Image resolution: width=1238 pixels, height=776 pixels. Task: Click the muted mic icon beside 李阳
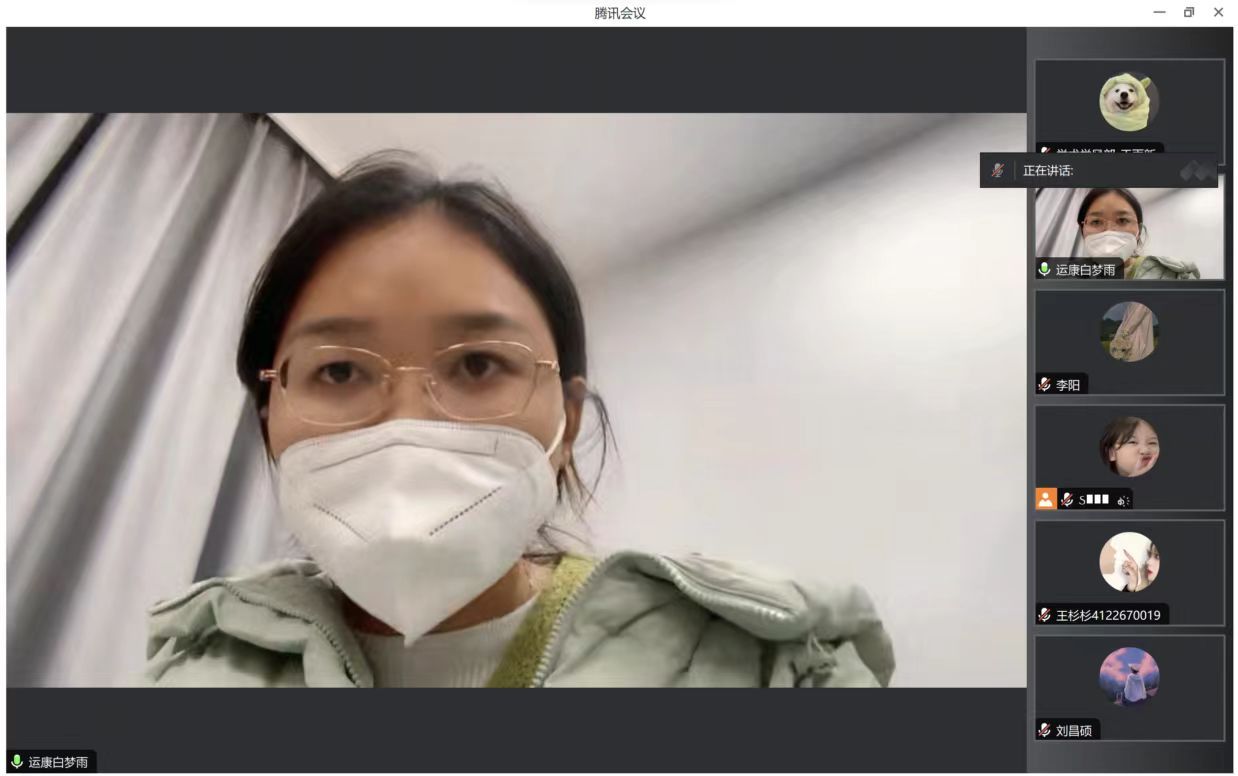pos(1045,385)
